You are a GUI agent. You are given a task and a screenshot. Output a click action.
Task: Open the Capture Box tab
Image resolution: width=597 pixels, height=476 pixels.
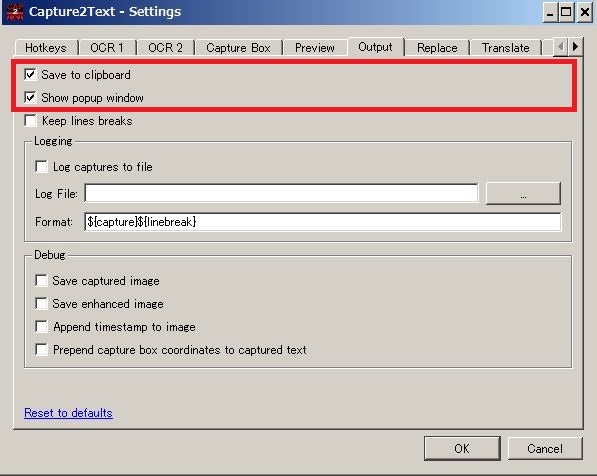pyautogui.click(x=238, y=48)
